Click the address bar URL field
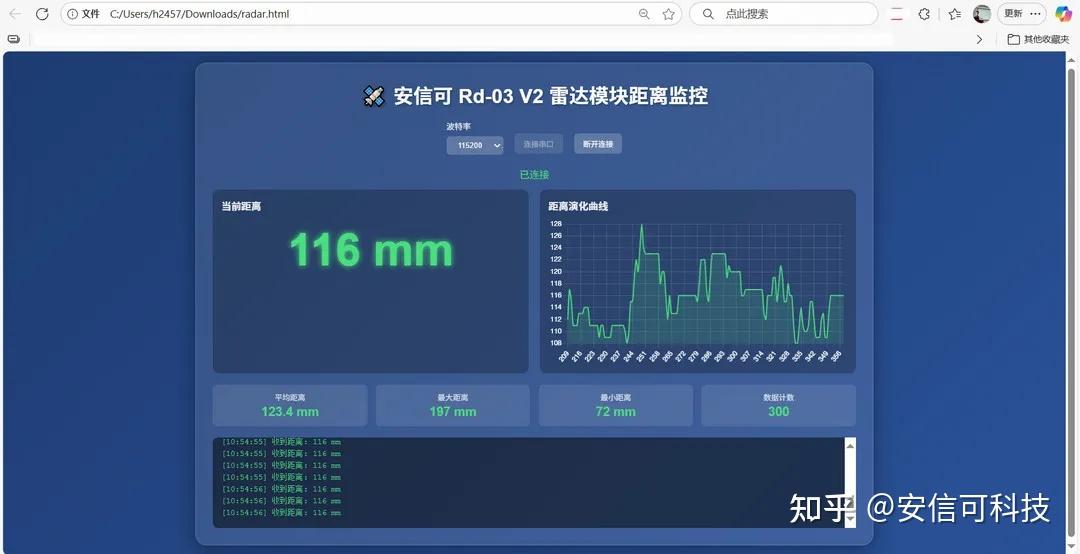The width and height of the screenshot is (1080, 554). click(371, 14)
